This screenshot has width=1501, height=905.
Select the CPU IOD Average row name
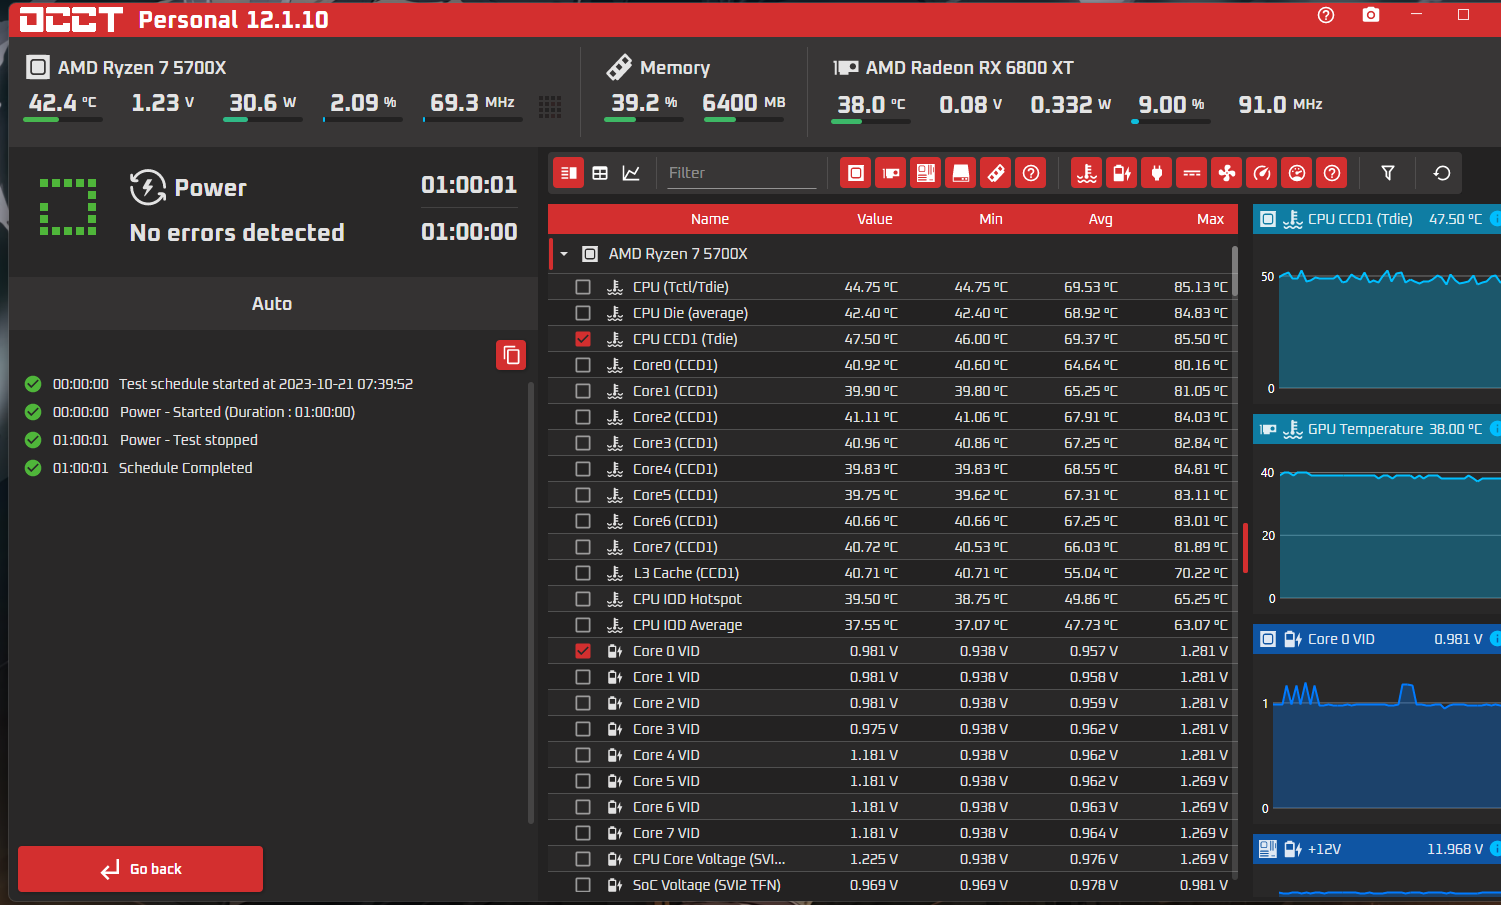pos(687,625)
